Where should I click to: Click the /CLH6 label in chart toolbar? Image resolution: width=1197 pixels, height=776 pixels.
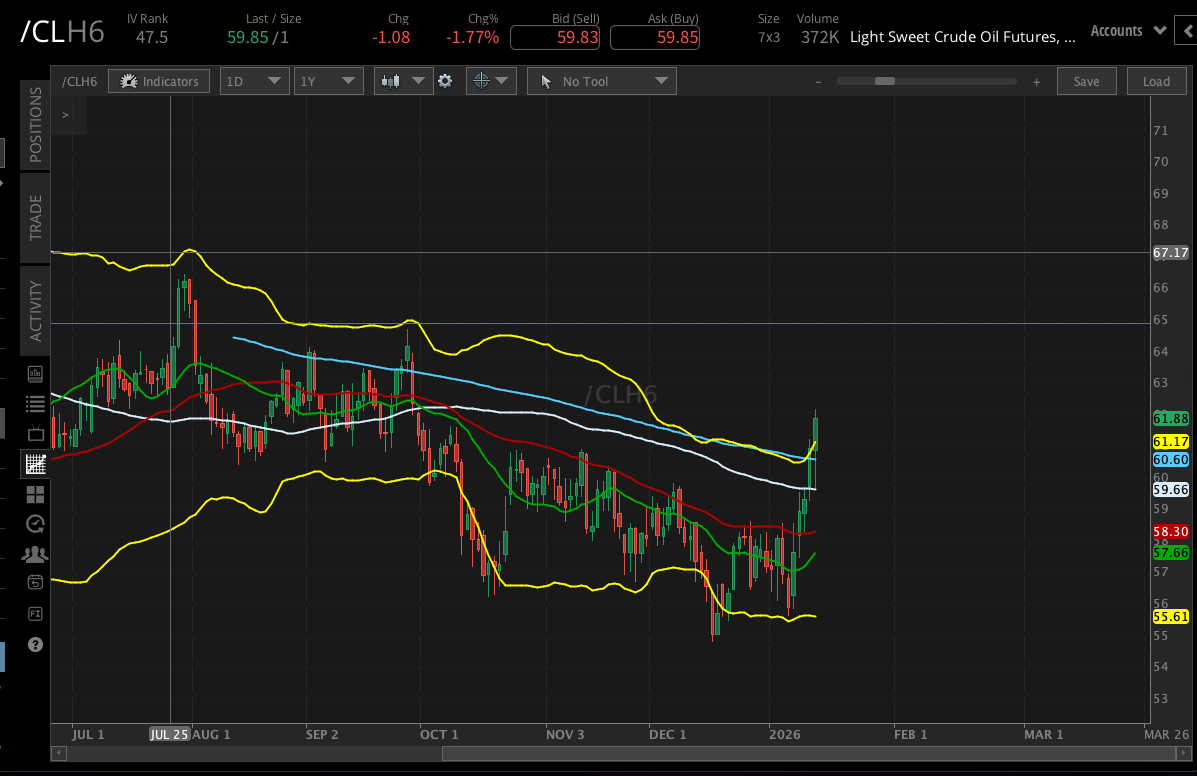79,82
